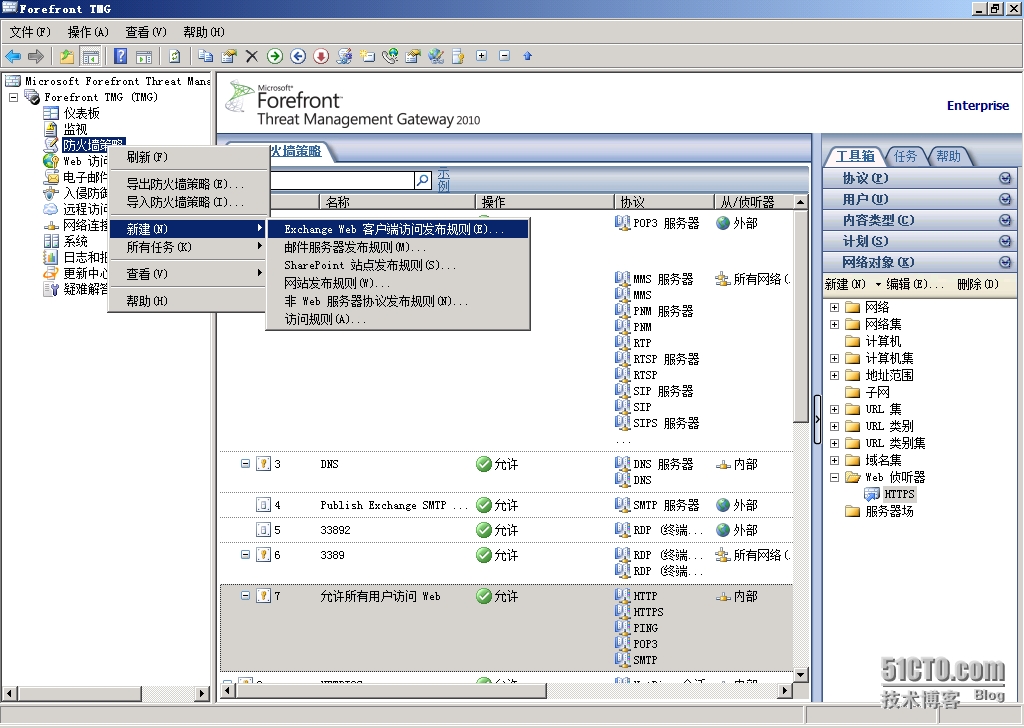Click 编辑(E) in network objects toolbar
Screen dimensions: 1024x728
pos(914,284)
